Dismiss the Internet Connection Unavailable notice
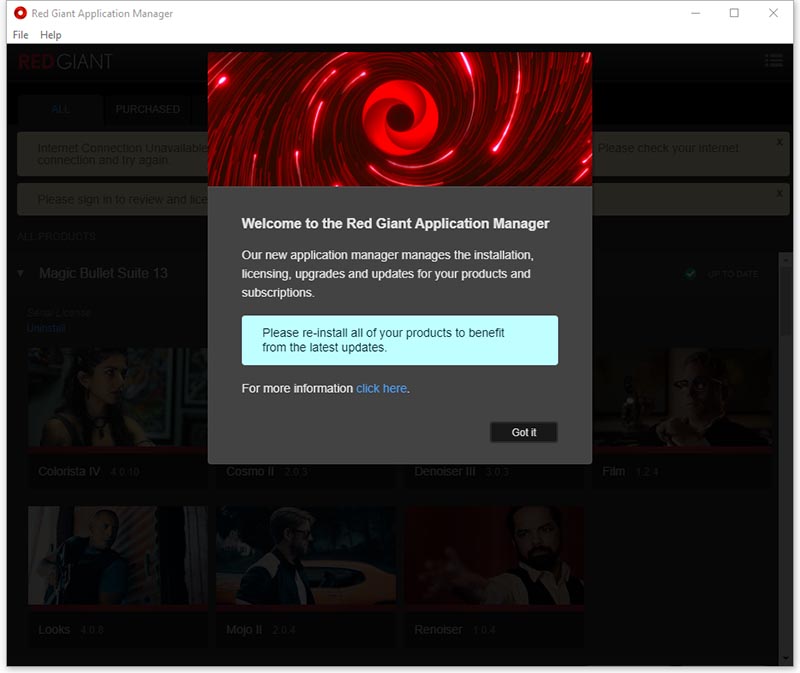The height and width of the screenshot is (673, 800). [x=780, y=142]
